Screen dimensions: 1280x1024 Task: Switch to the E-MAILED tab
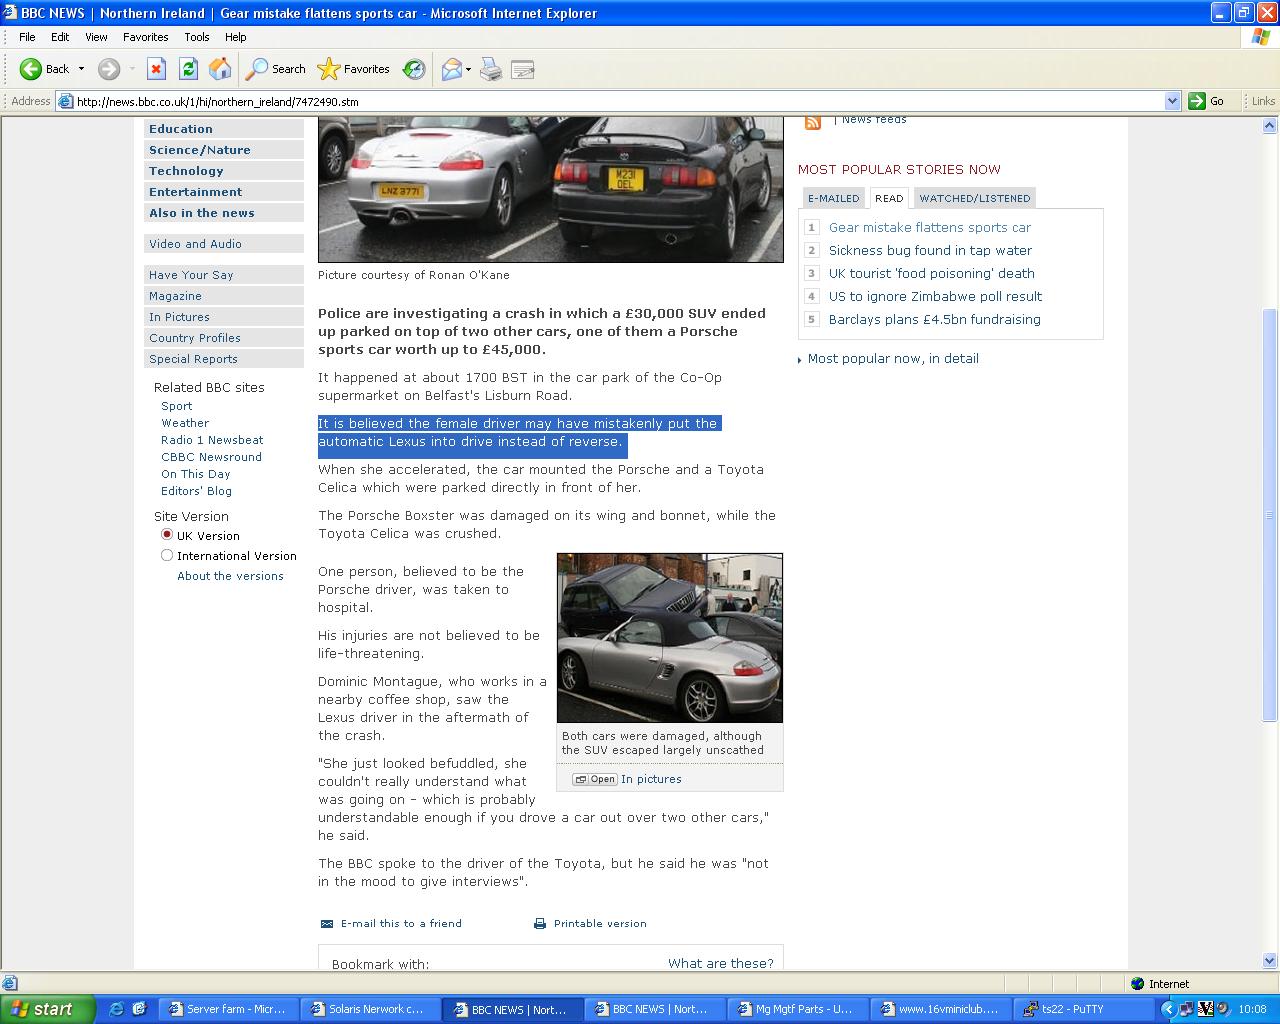pos(833,198)
